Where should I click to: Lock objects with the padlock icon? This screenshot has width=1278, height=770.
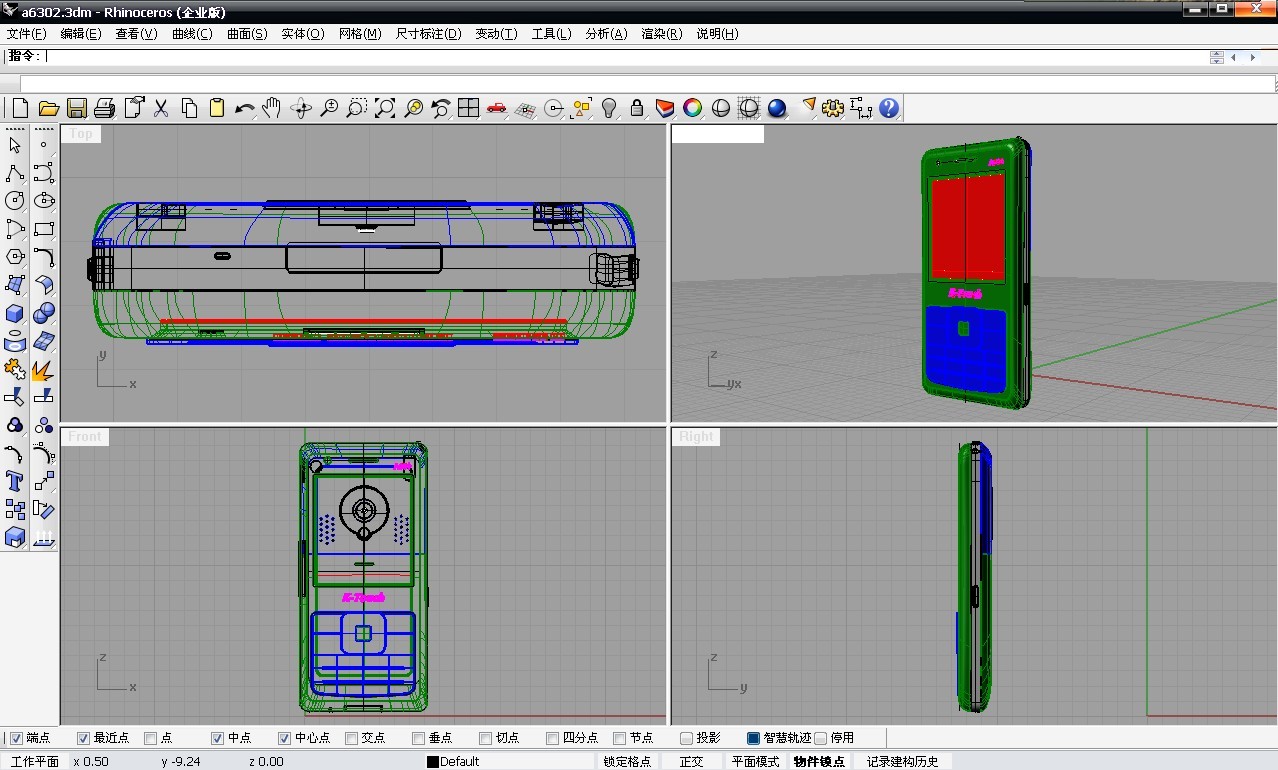pos(637,108)
